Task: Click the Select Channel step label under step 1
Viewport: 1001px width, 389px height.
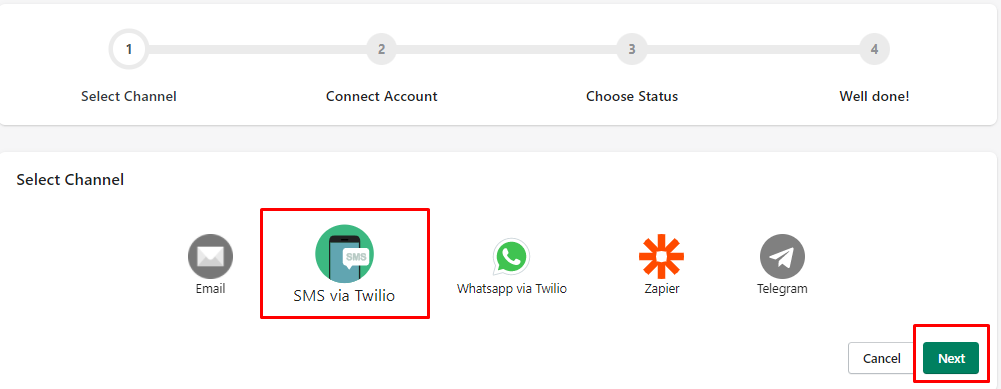Action: [x=129, y=96]
